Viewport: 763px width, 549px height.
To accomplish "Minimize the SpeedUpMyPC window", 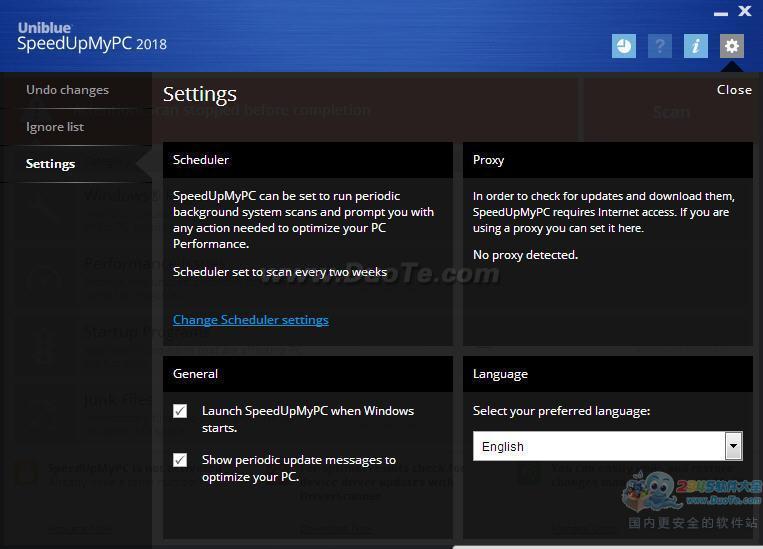I will point(721,13).
